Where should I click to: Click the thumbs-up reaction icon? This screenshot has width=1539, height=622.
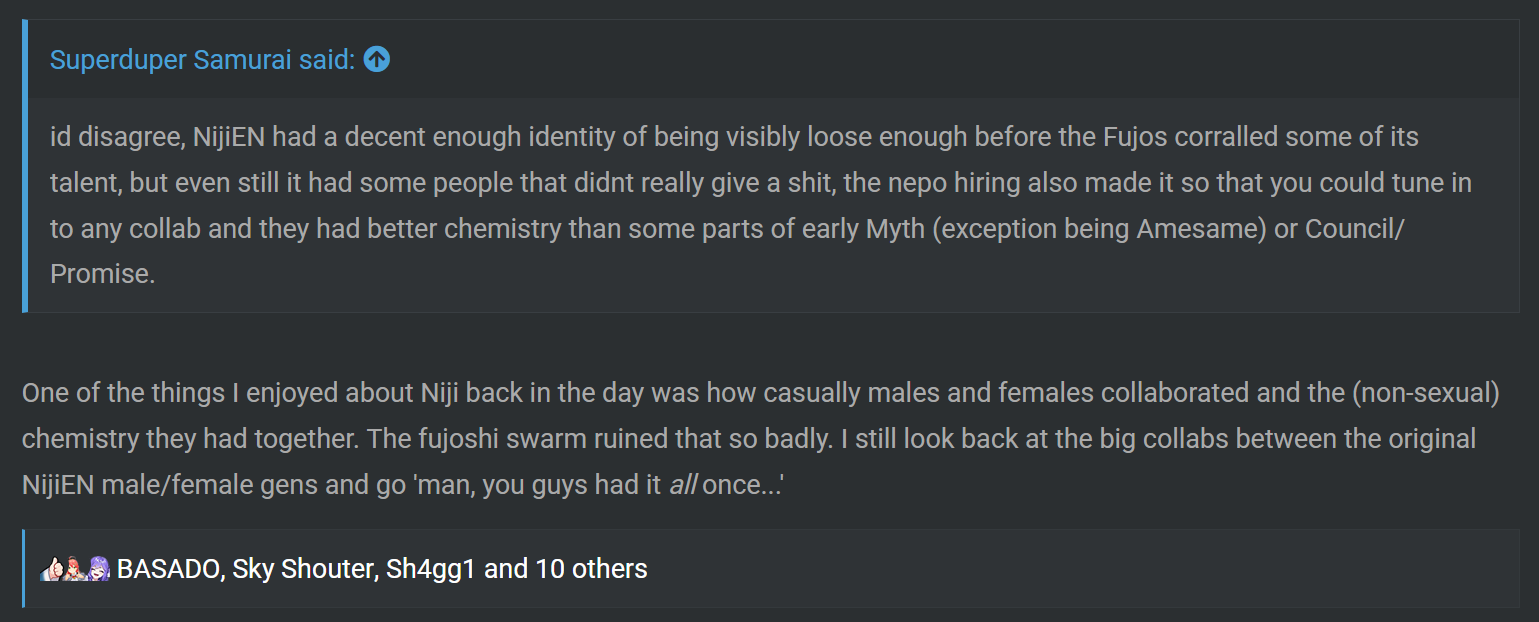tap(51, 569)
